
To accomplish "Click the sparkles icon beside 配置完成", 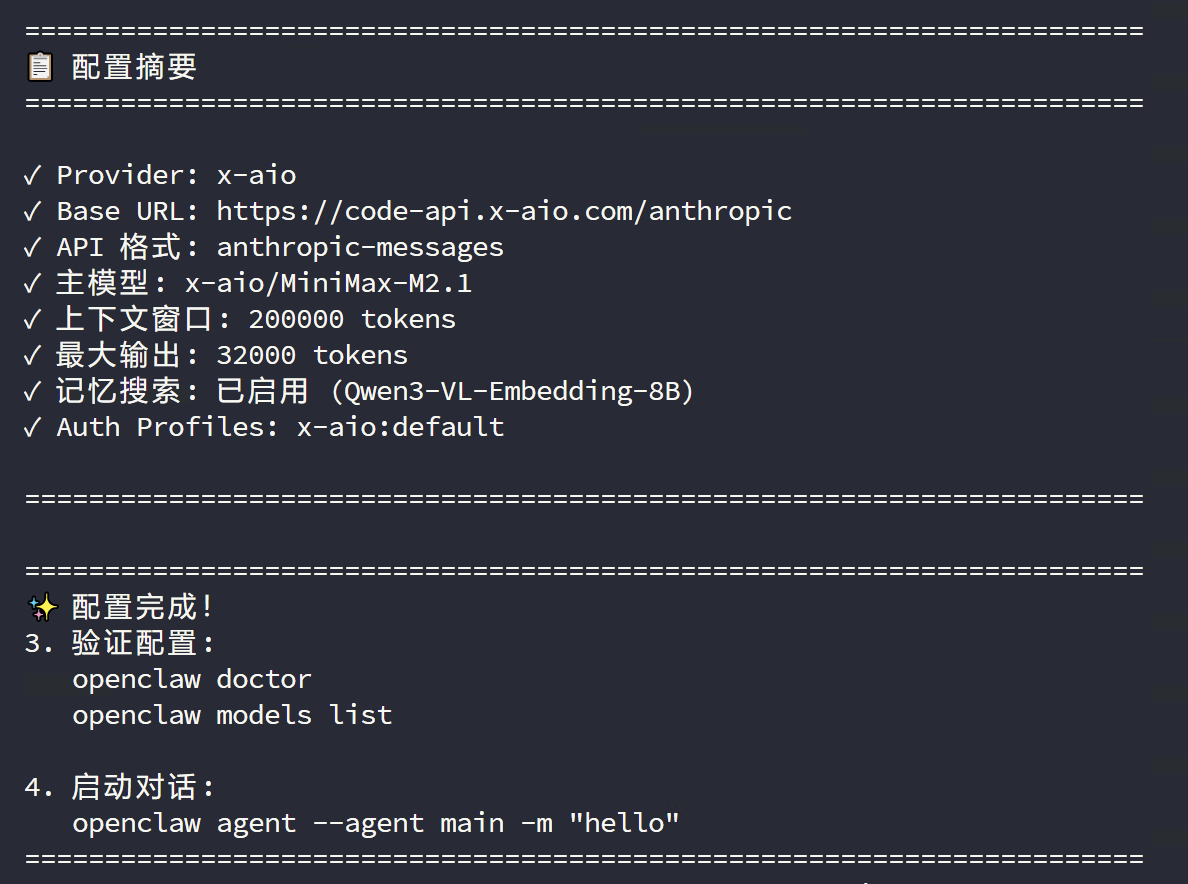I will pos(40,607).
